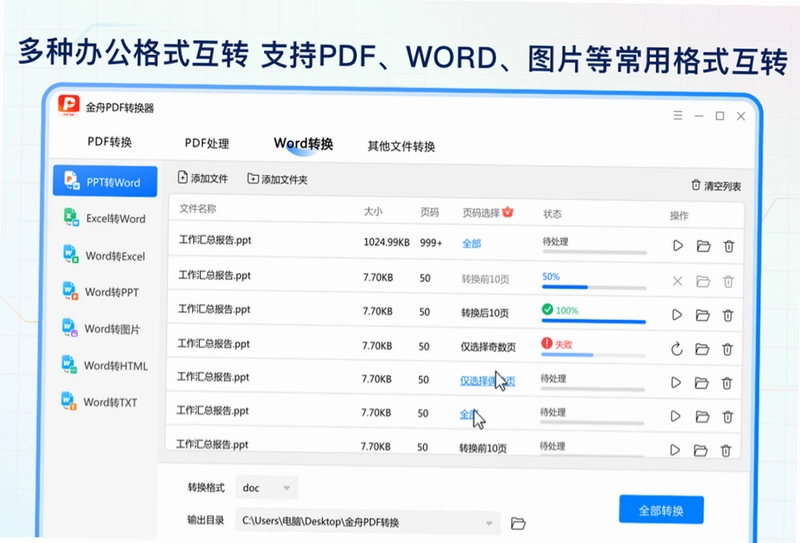800x543 pixels.
Task: Cancel the conversion at 50% progress
Action: (677, 281)
